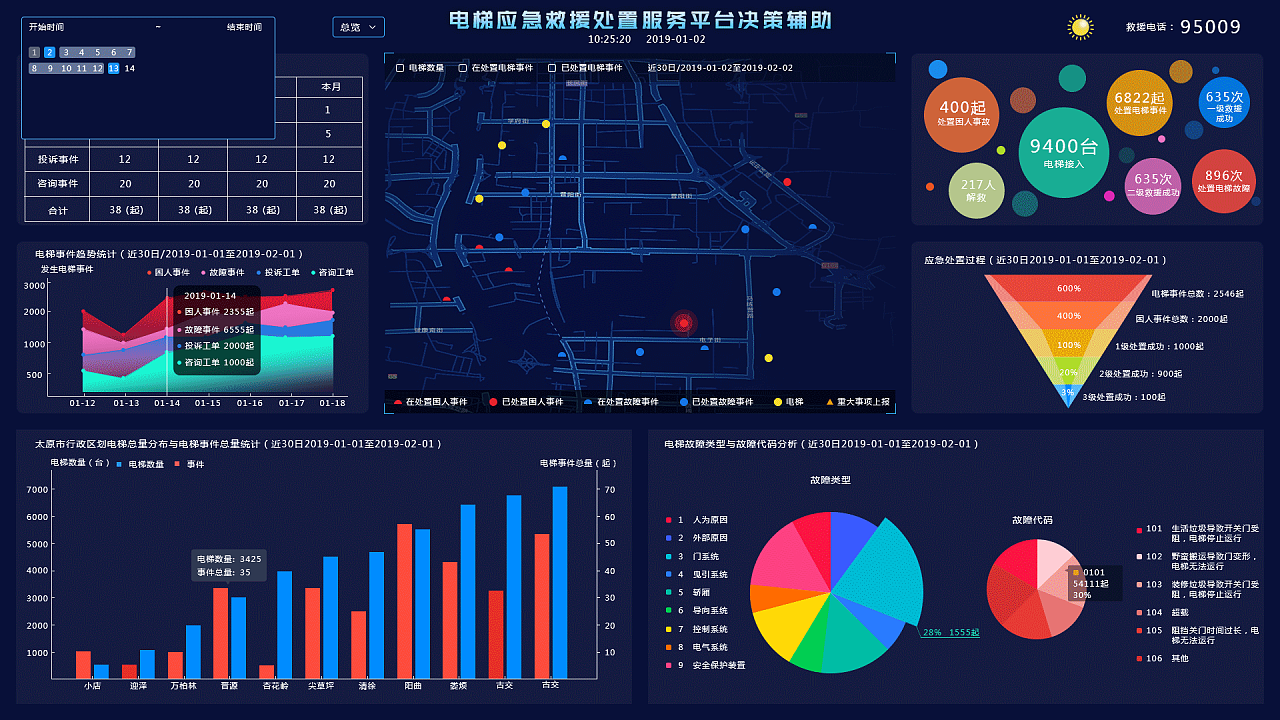Click the 9400台 elevator access bubble
This screenshot has height=720, width=1280.
click(1063, 152)
